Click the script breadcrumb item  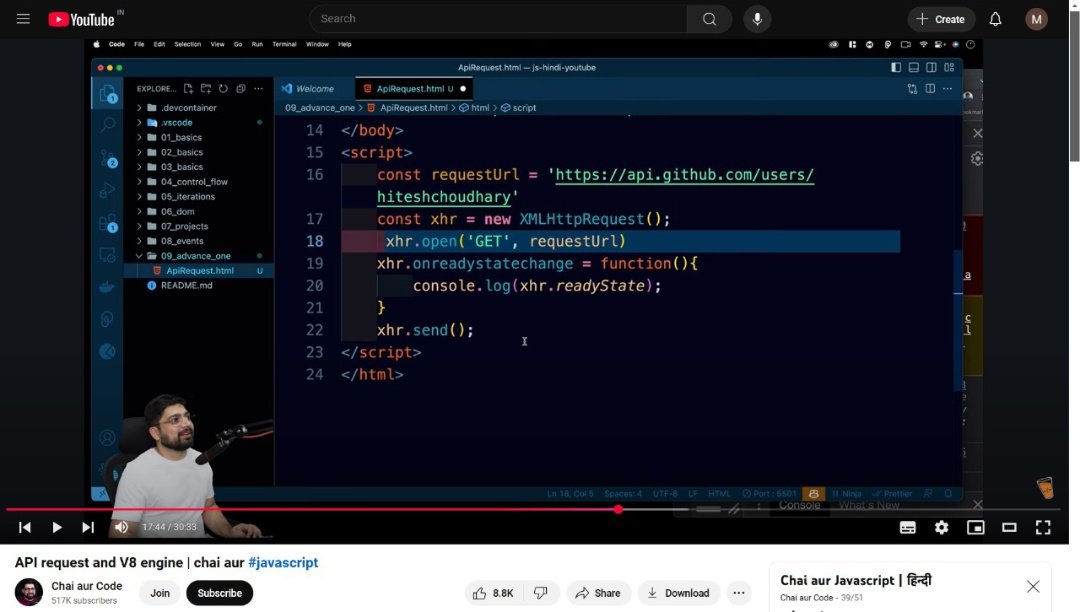(518, 108)
